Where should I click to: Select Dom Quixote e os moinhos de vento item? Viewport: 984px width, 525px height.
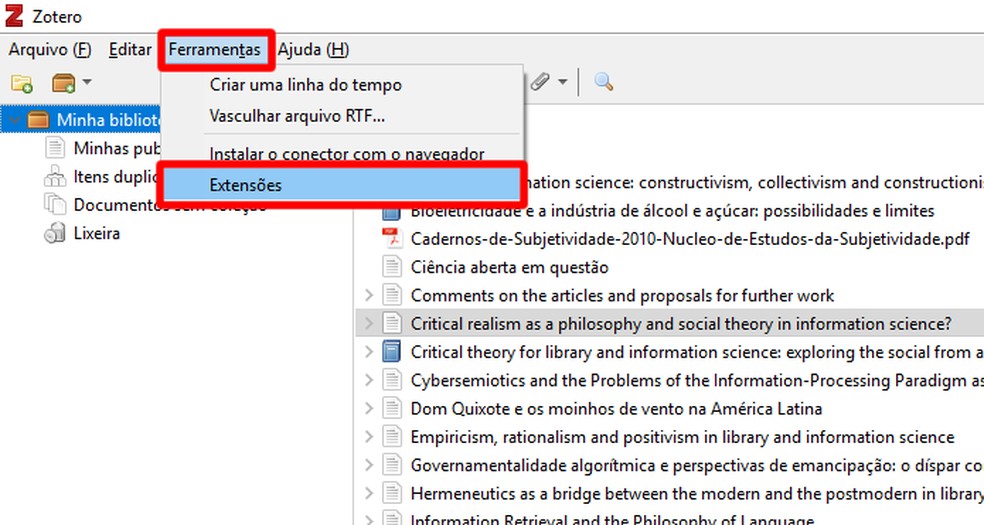click(x=616, y=409)
